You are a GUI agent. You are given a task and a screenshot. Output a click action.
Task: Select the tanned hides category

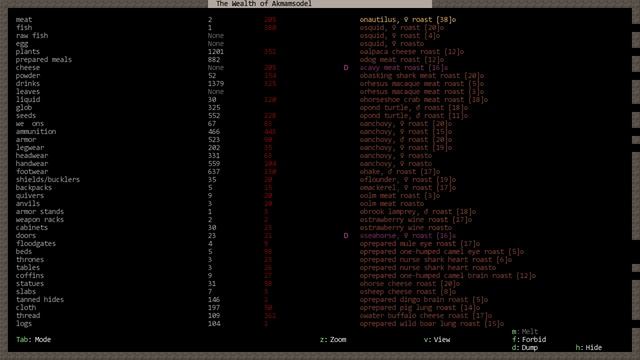click(x=40, y=300)
